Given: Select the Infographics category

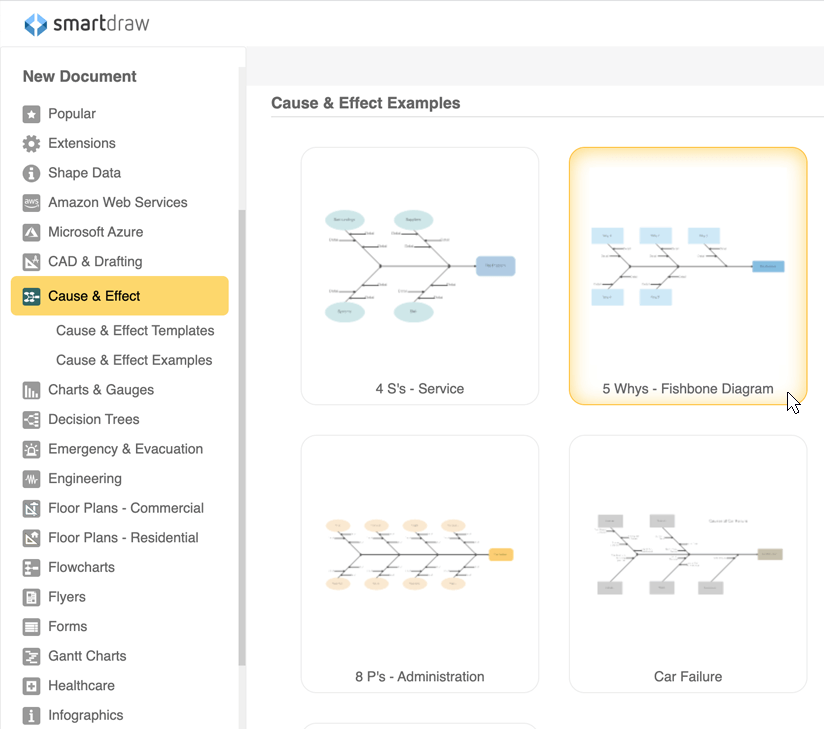Looking at the screenshot, I should pos(86,715).
